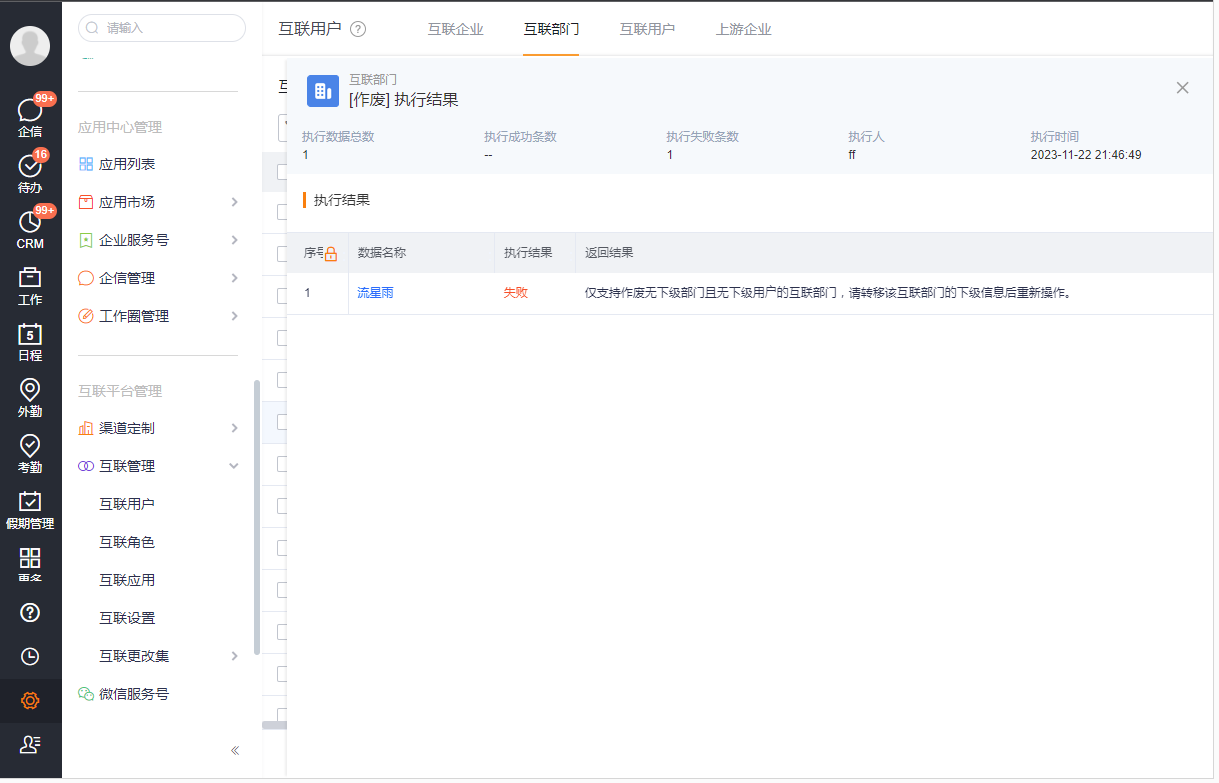Click the search magnifier icon
The height and width of the screenshot is (783, 1219).
(92, 28)
